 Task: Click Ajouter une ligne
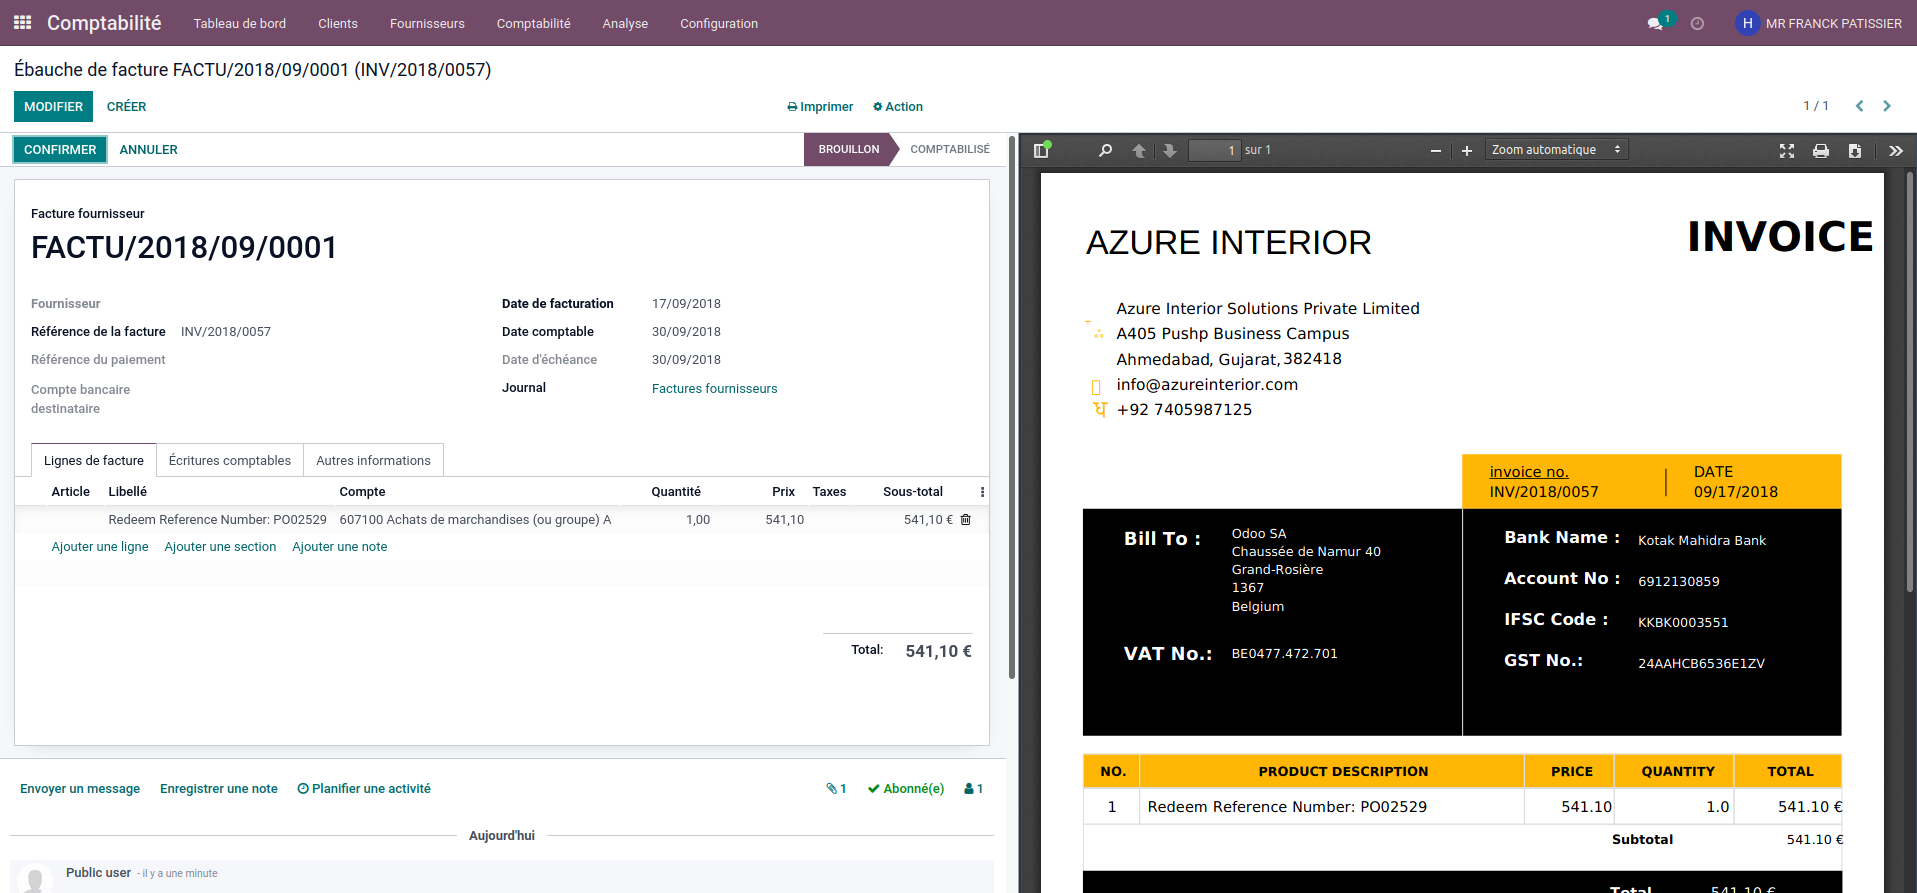pos(100,547)
